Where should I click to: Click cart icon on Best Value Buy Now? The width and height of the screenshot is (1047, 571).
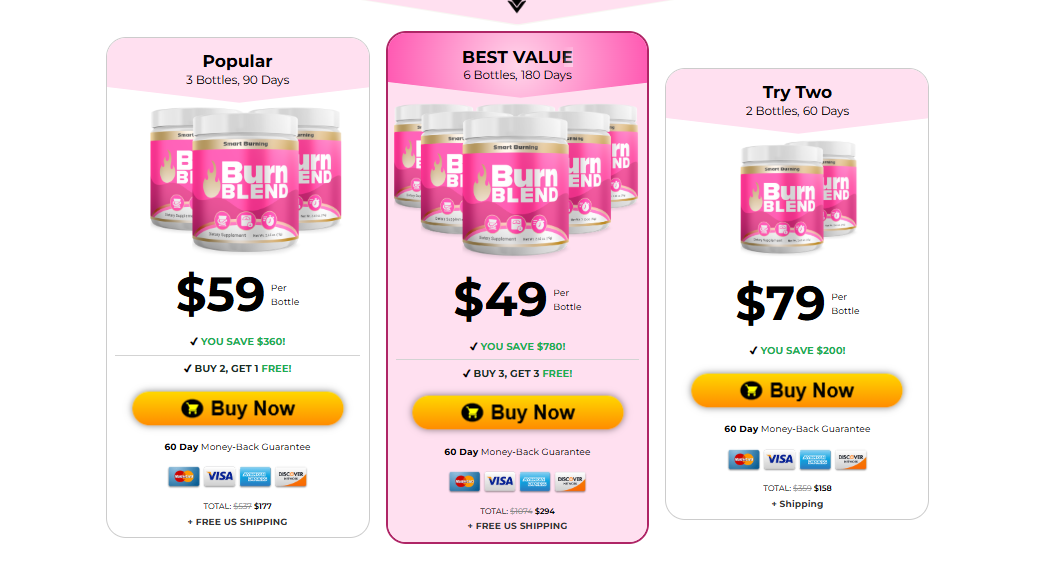[472, 413]
